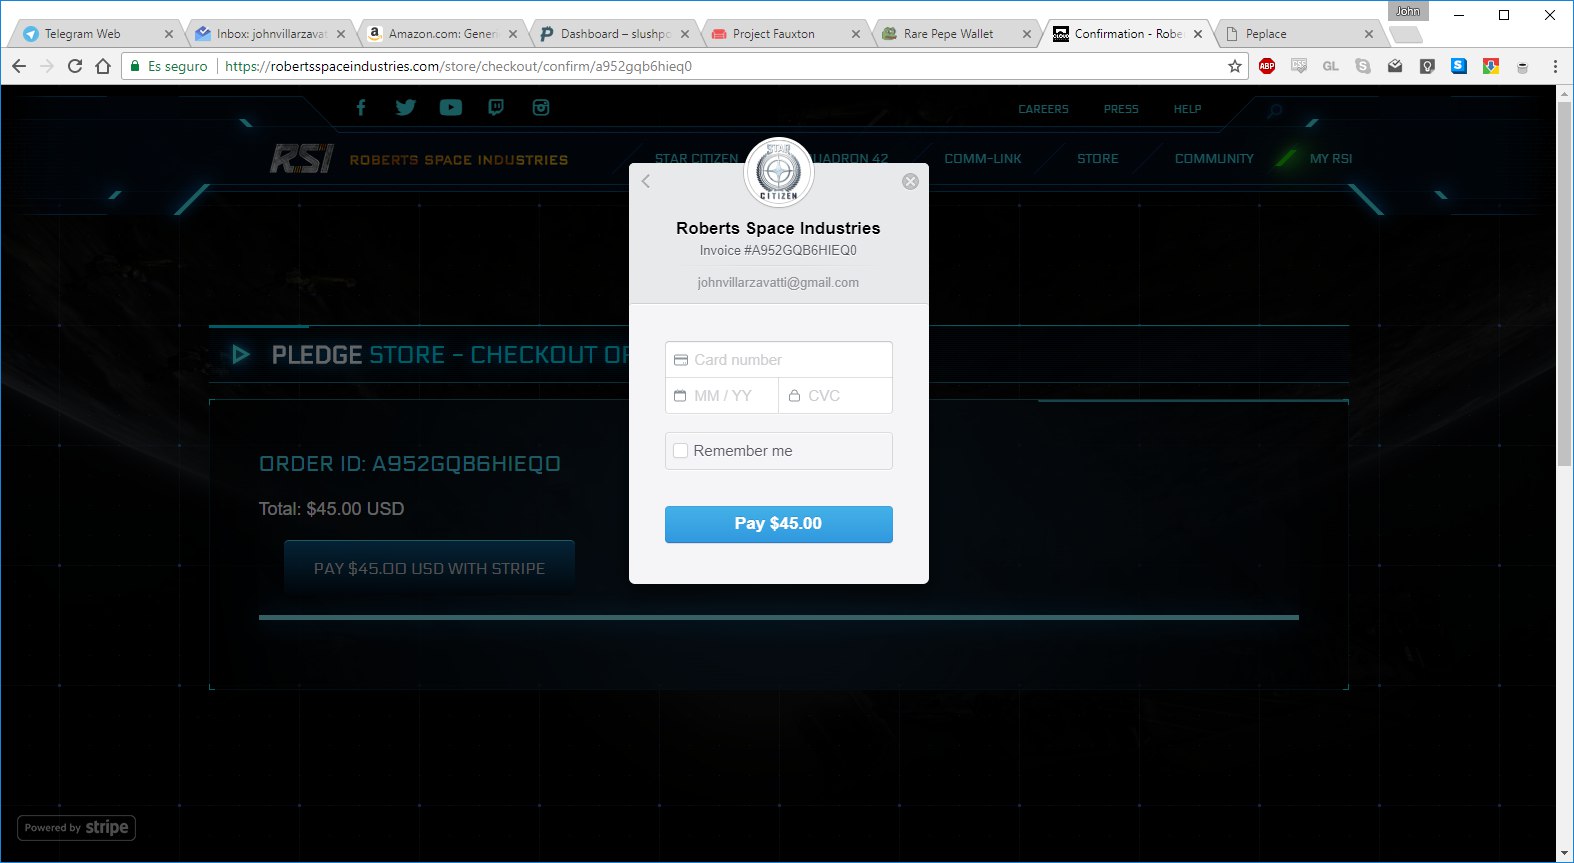Open the Press link
The height and width of the screenshot is (863, 1574).
tap(1121, 109)
